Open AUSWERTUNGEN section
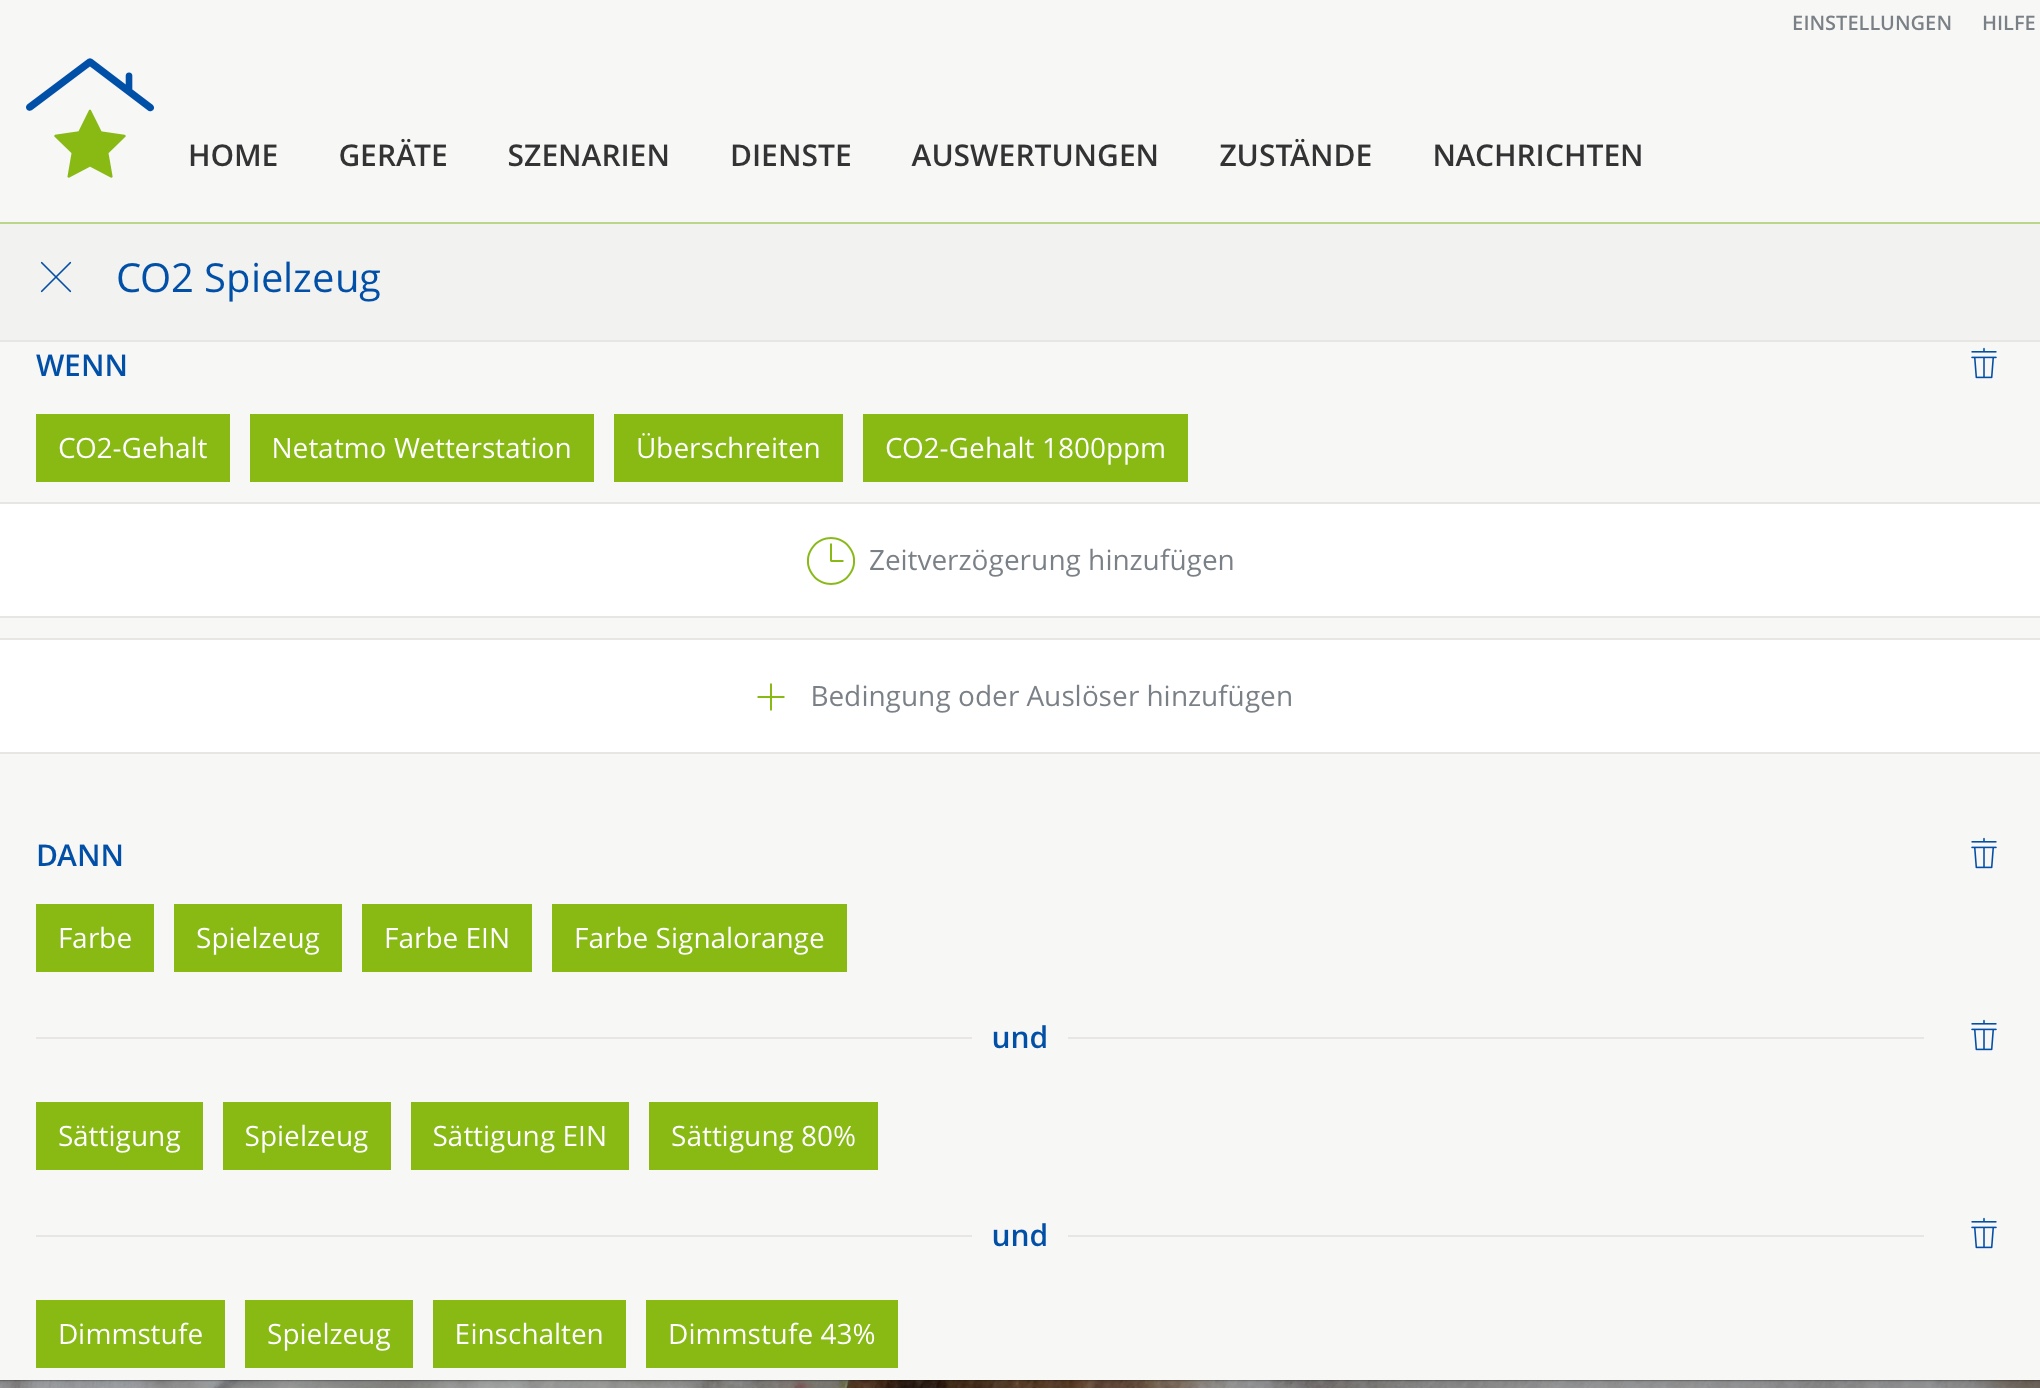2040x1390 pixels. pyautogui.click(x=1034, y=155)
